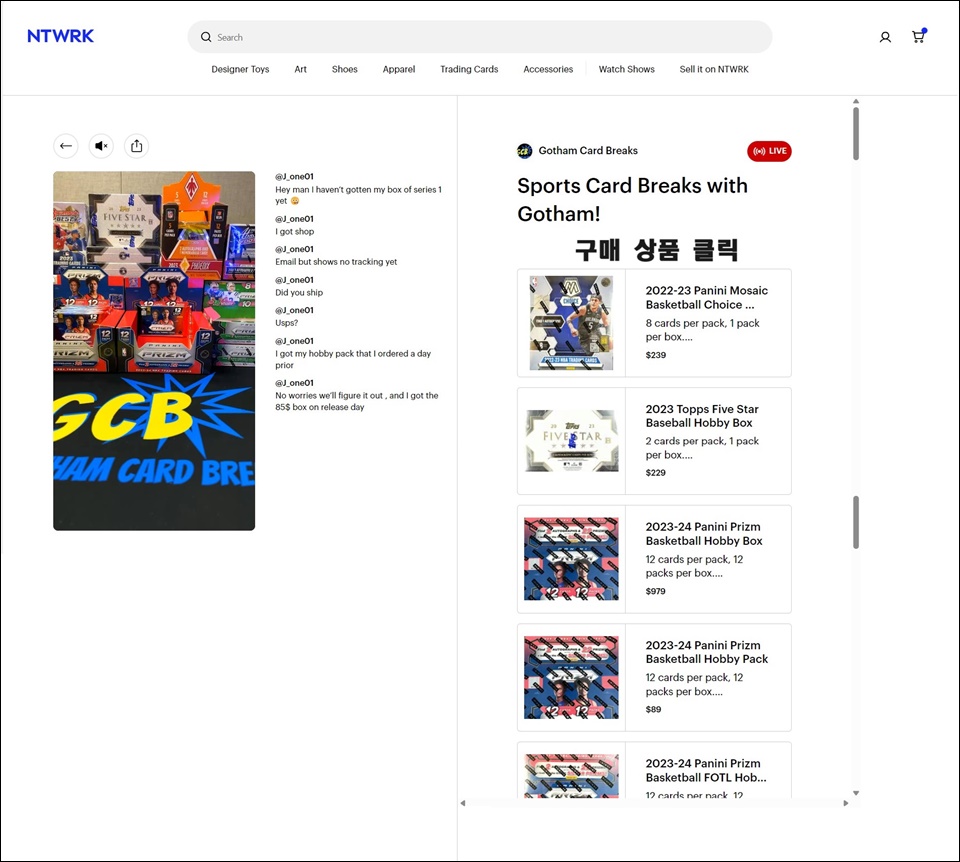Image resolution: width=960 pixels, height=862 pixels.
Task: Click the 'No worries we'll figure it out' message
Action: pos(357,402)
